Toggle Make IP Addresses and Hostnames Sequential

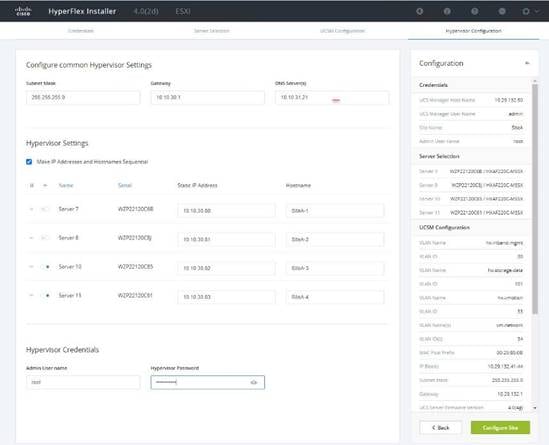[29, 162]
